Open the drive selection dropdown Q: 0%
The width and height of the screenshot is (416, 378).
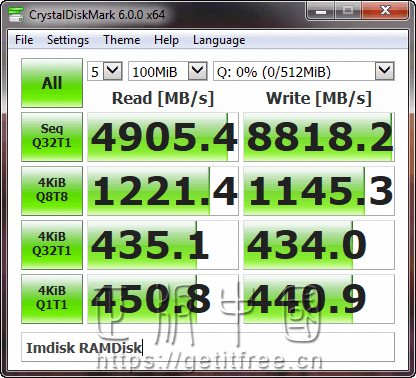(x=304, y=71)
